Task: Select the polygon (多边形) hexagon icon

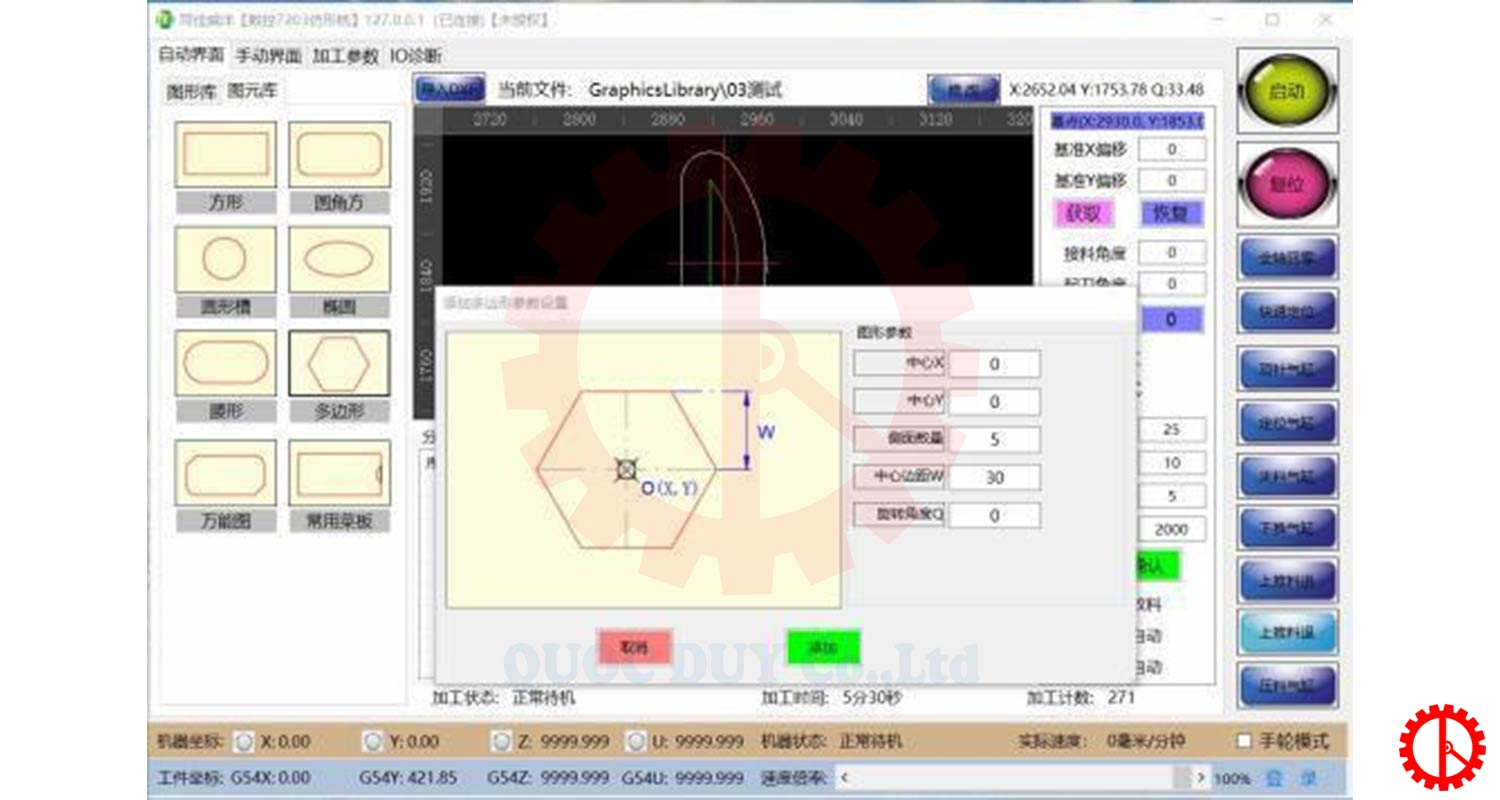Action: [x=339, y=363]
